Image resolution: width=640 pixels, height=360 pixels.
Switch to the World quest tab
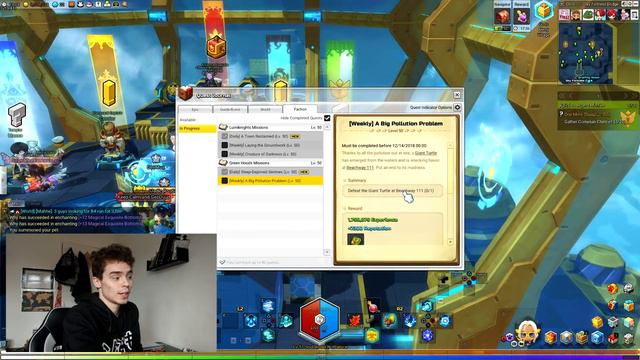coord(265,109)
